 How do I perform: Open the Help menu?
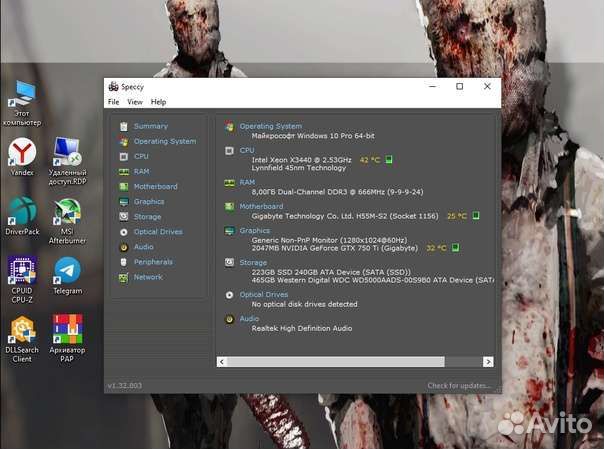coord(158,102)
